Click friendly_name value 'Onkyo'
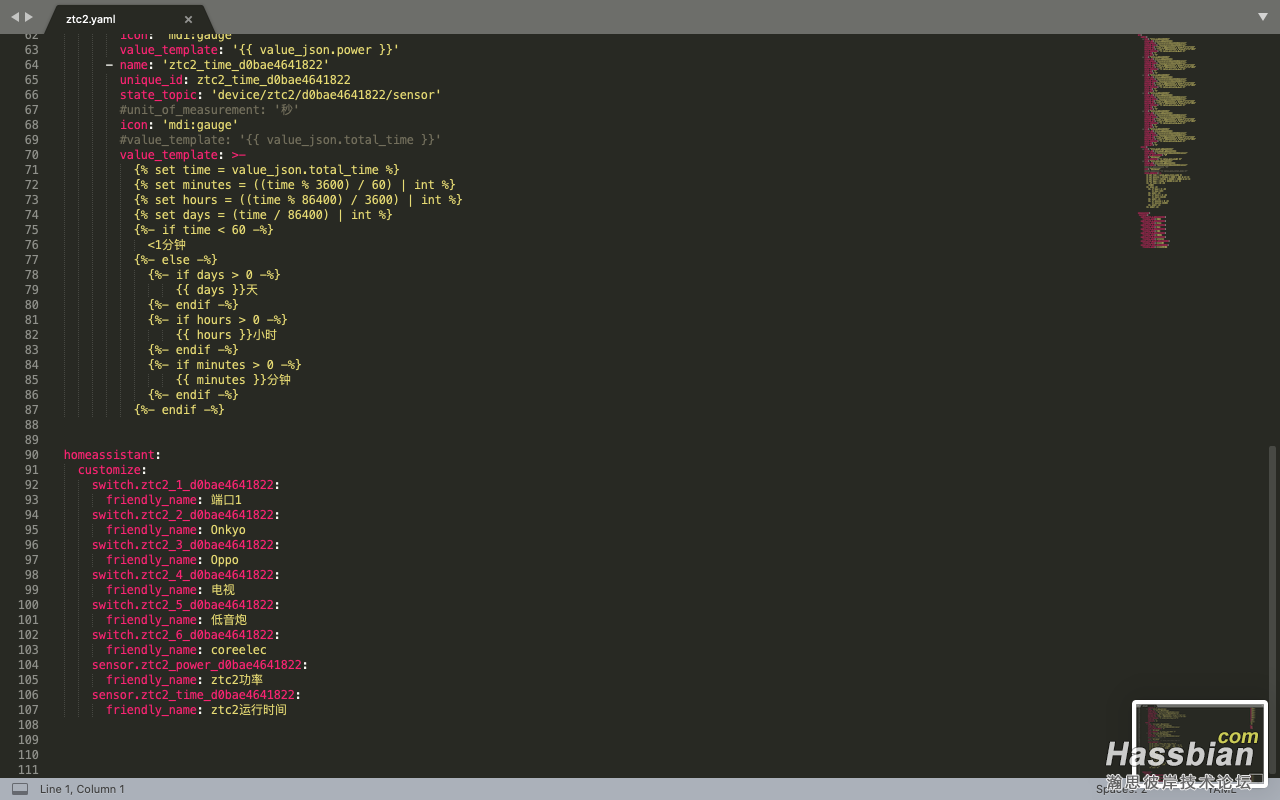1280x800 pixels. tap(228, 530)
